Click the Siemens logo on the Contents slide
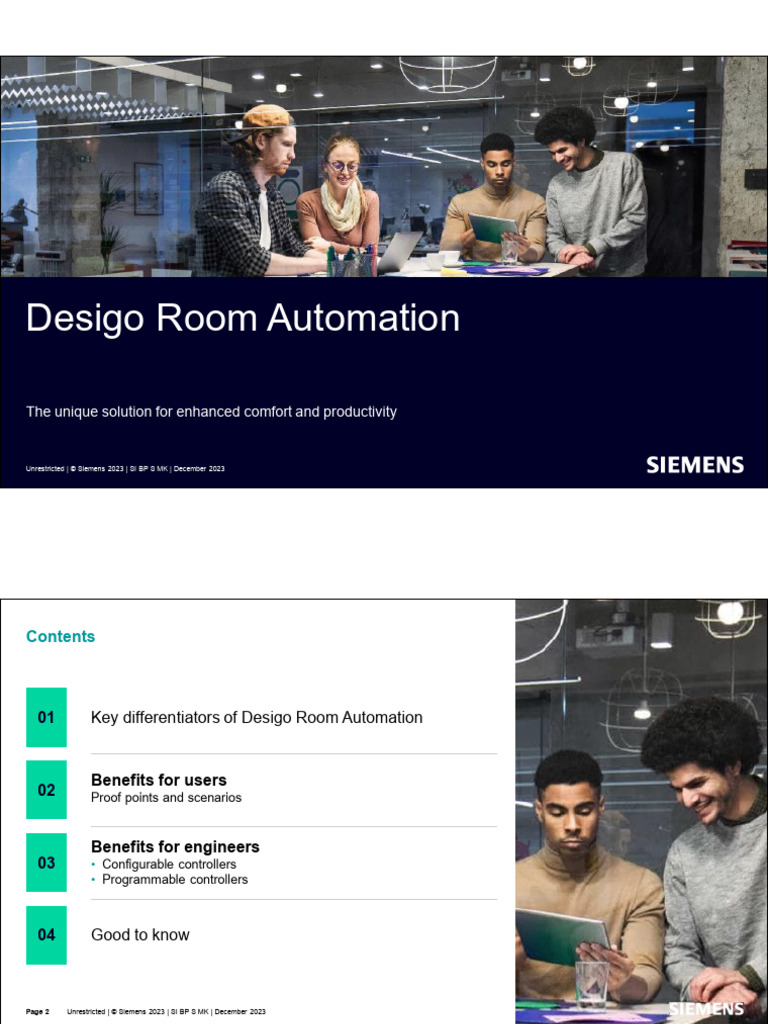 [706, 1009]
